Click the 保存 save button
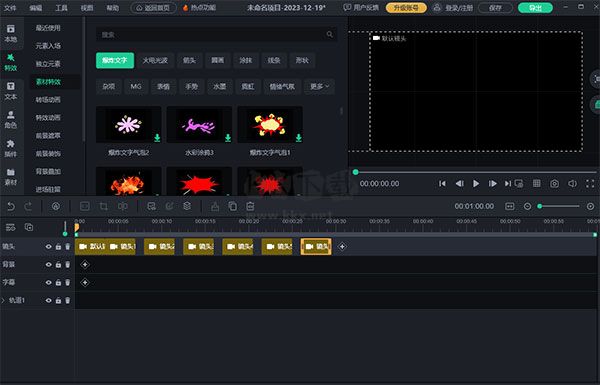This screenshot has width=600, height=385. (x=495, y=8)
